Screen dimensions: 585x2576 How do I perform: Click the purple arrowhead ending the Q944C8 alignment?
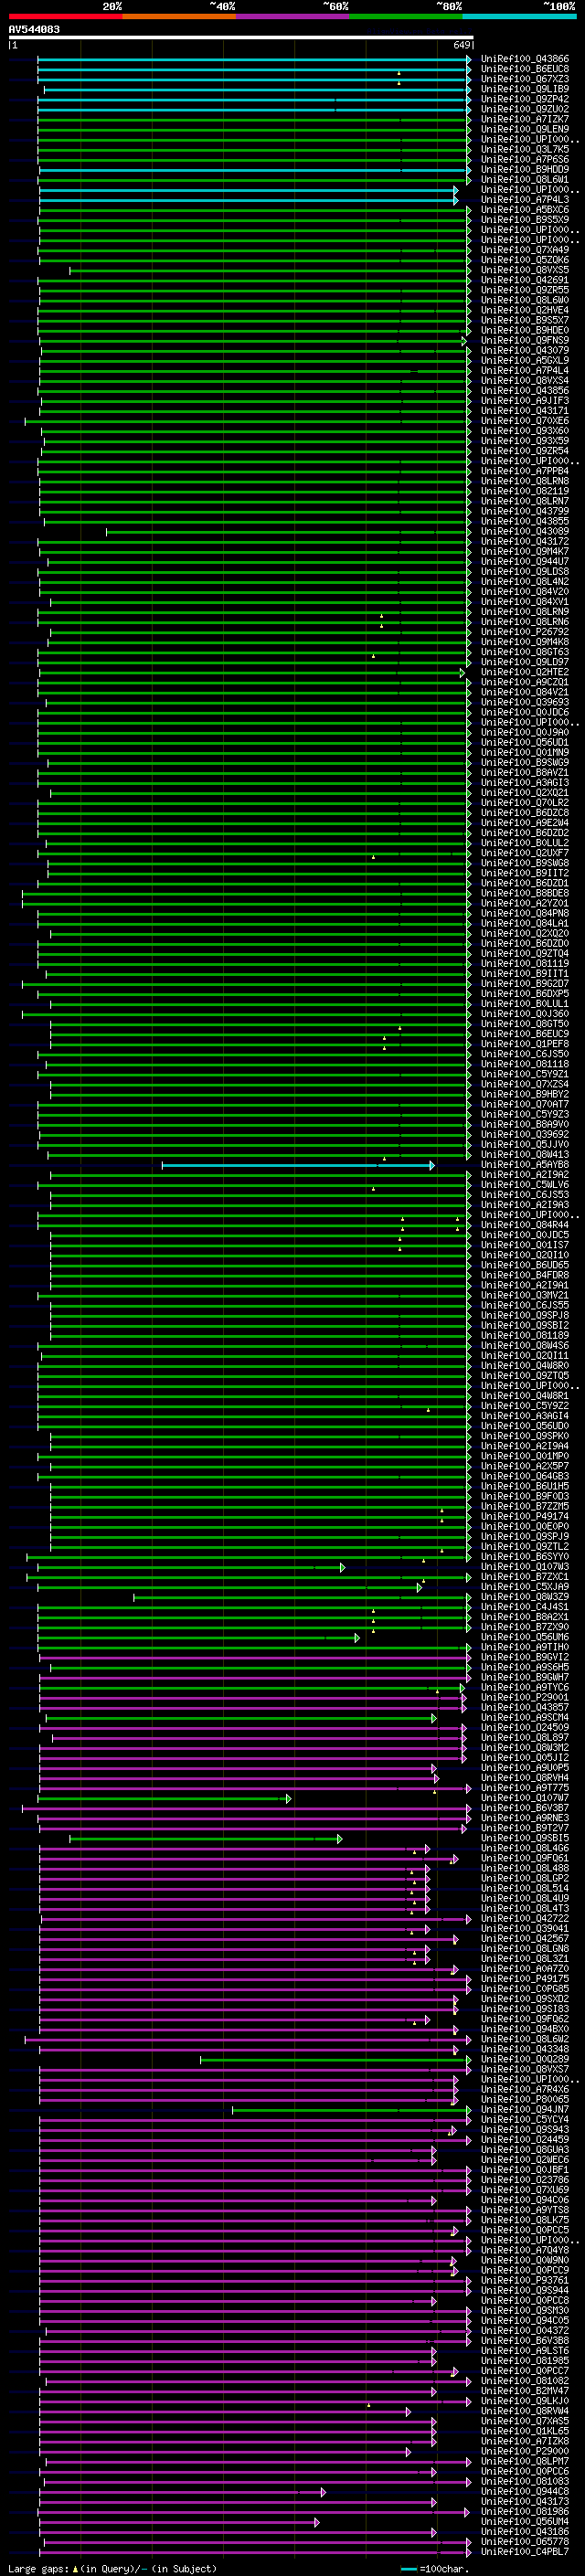323,2492
